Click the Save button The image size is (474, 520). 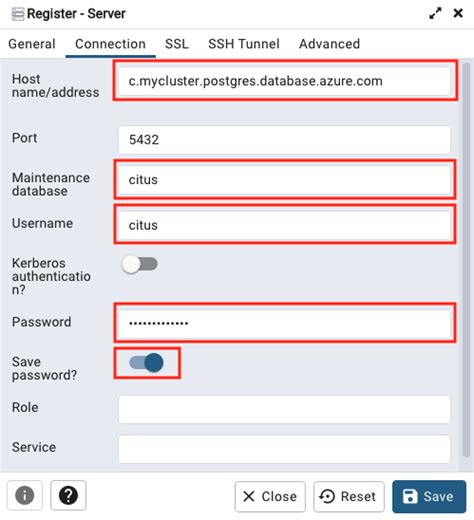click(429, 496)
